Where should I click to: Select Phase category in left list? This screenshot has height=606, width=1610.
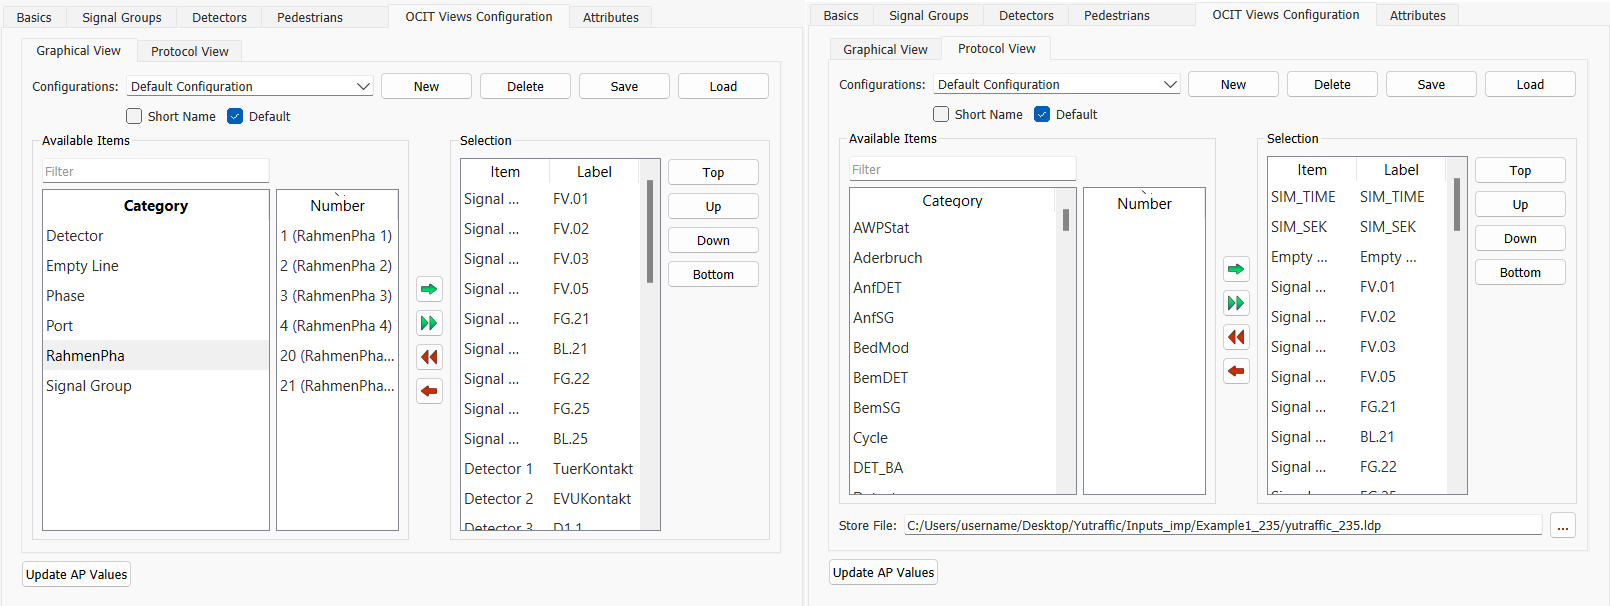pyautogui.click(x=156, y=296)
